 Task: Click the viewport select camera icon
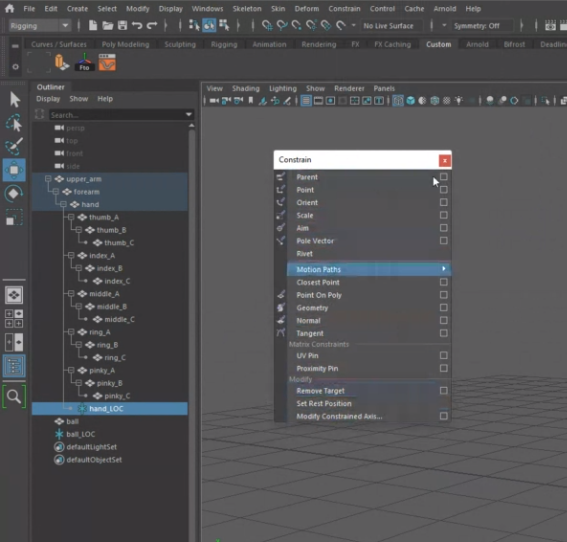click(x=214, y=101)
